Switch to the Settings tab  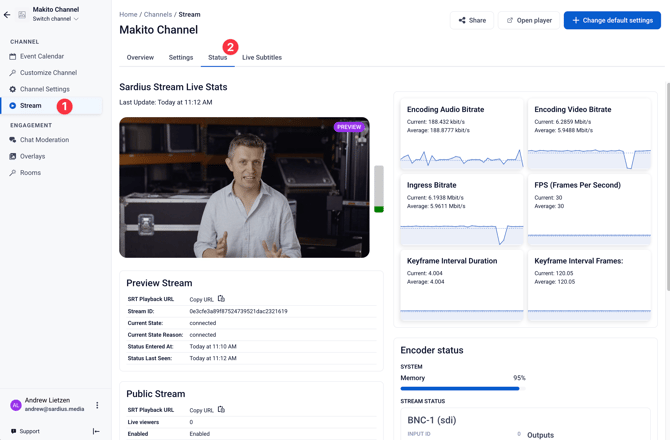[181, 58]
